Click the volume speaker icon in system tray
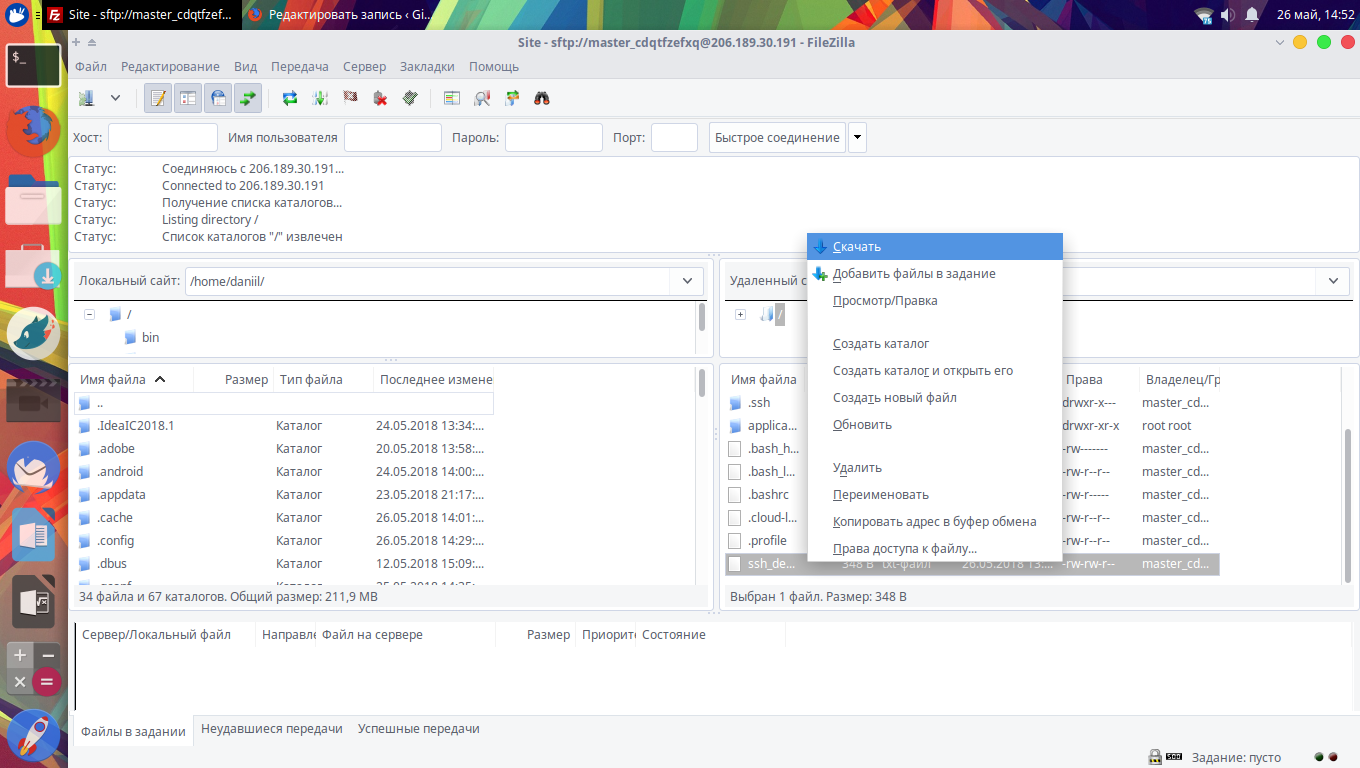This screenshot has height=768, width=1360. click(1226, 14)
